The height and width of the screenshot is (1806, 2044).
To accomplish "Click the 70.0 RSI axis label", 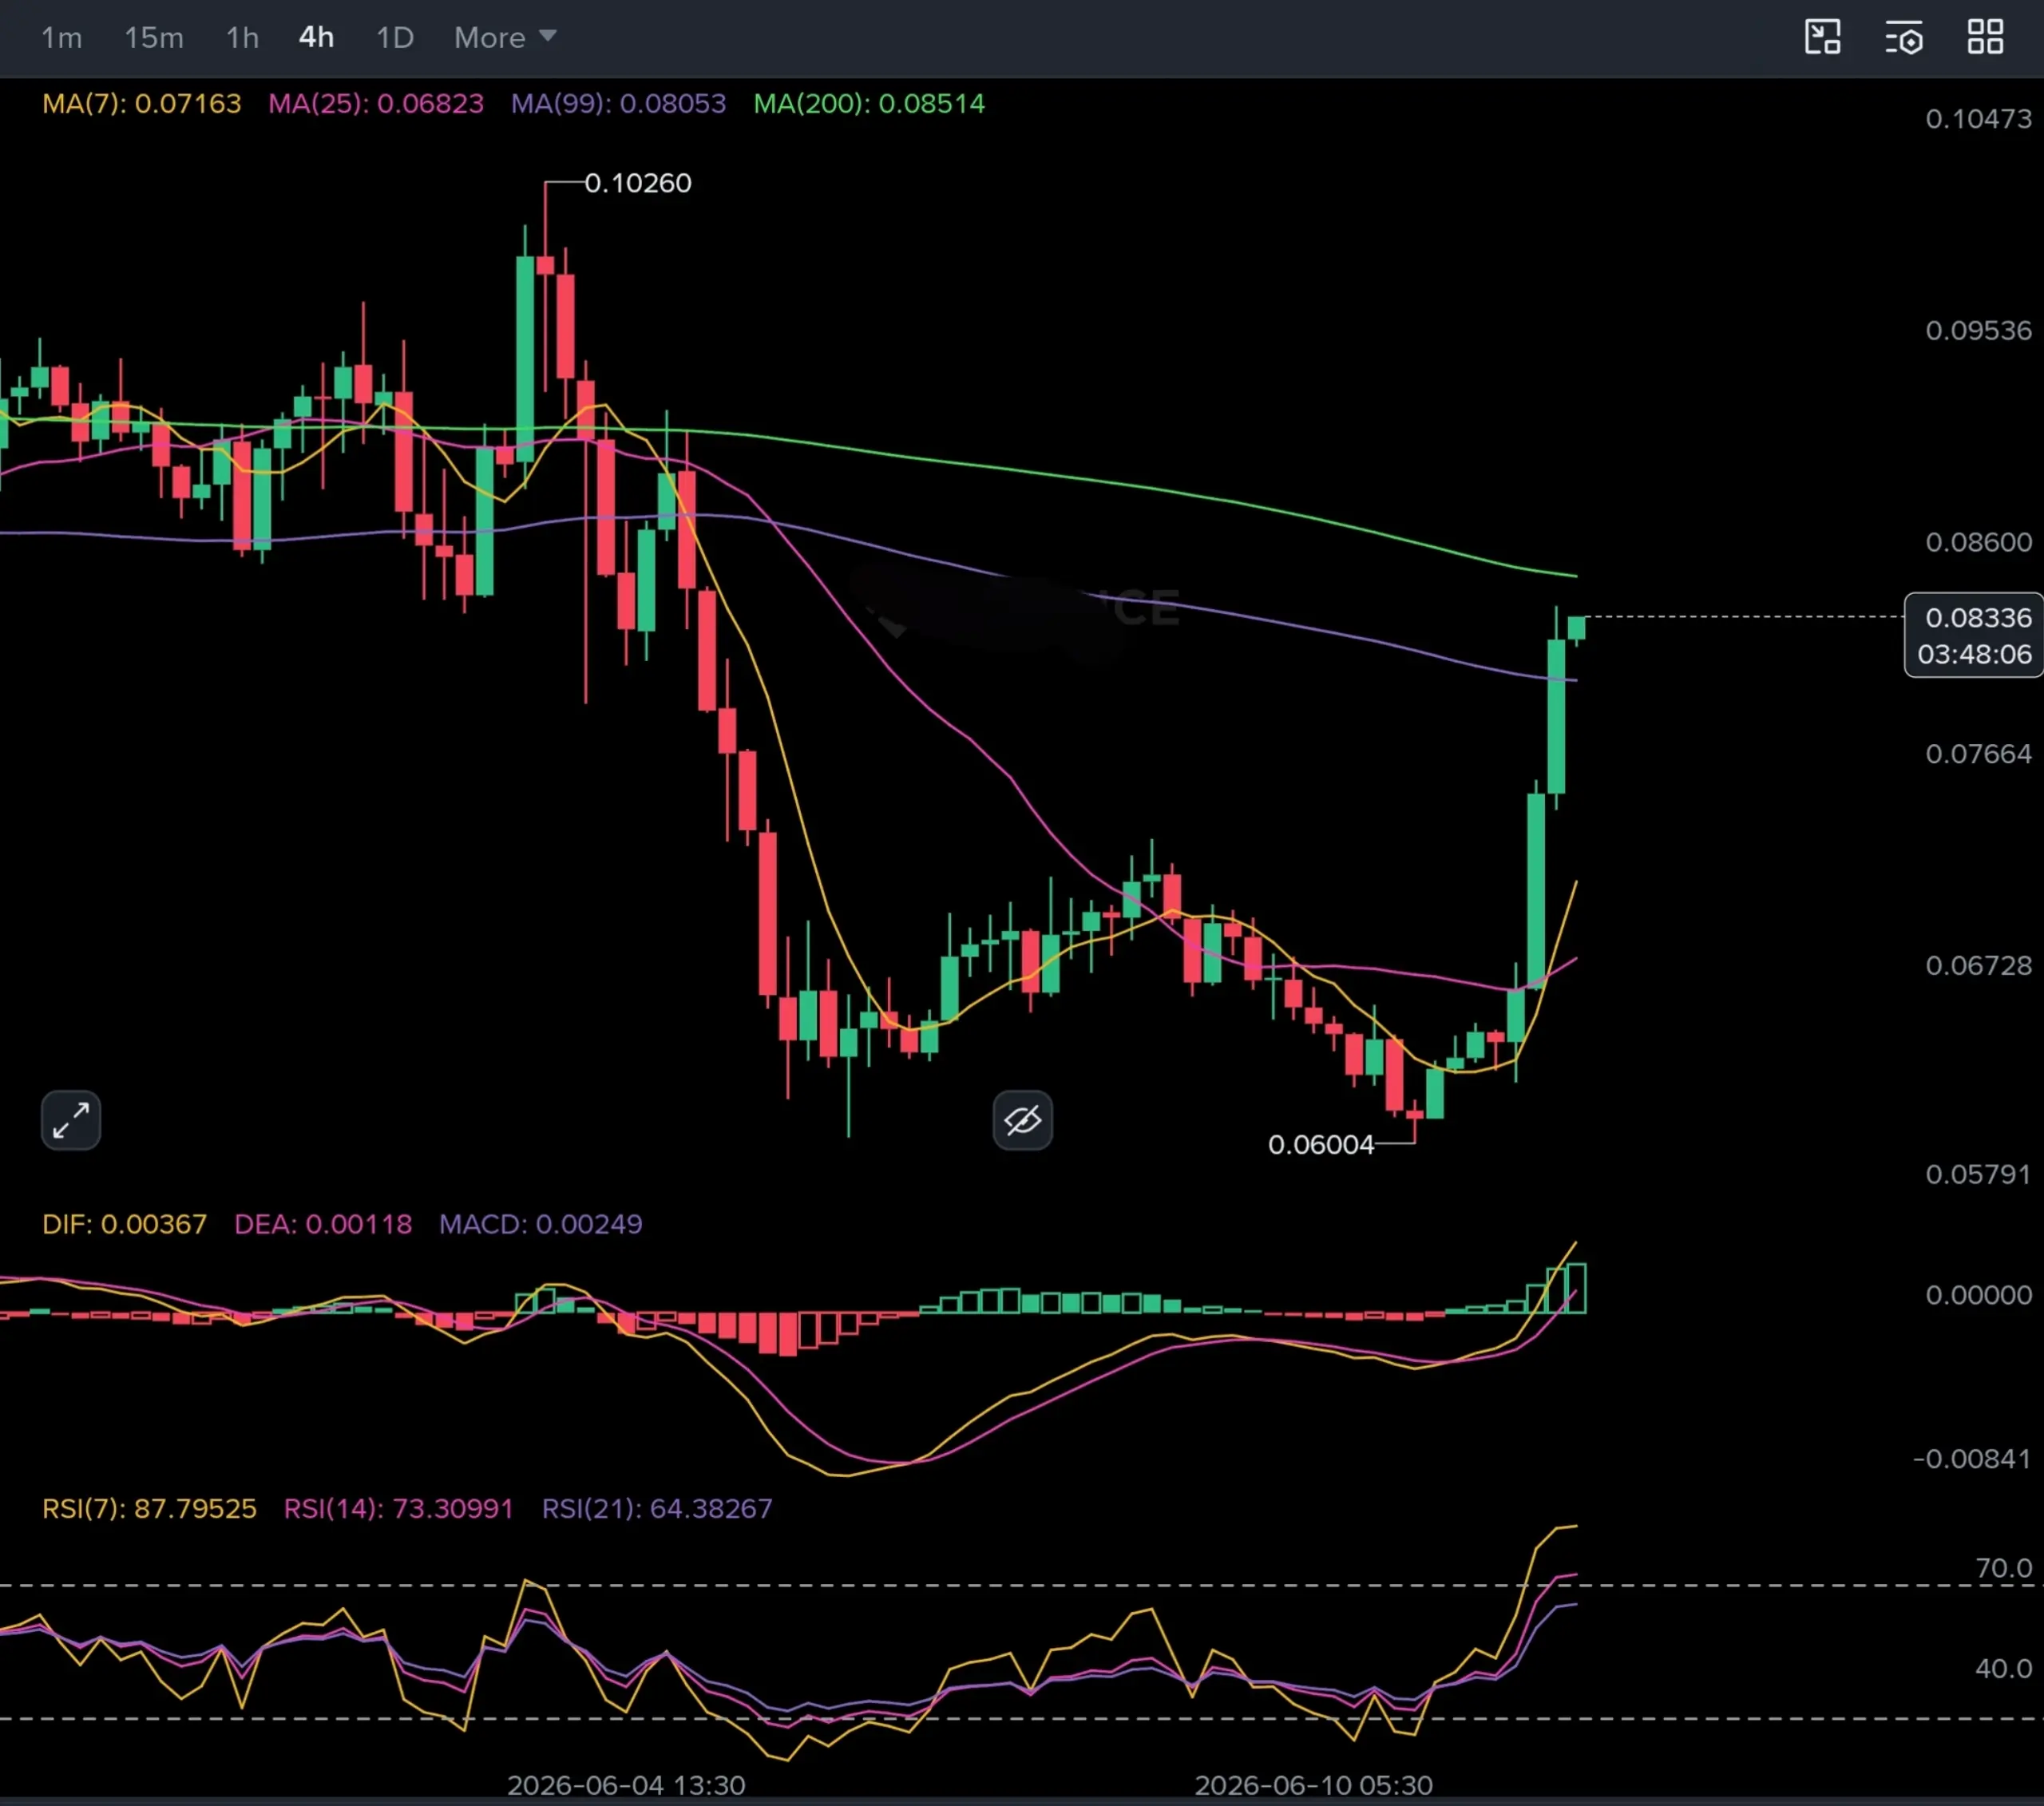I will pos(2003,1568).
